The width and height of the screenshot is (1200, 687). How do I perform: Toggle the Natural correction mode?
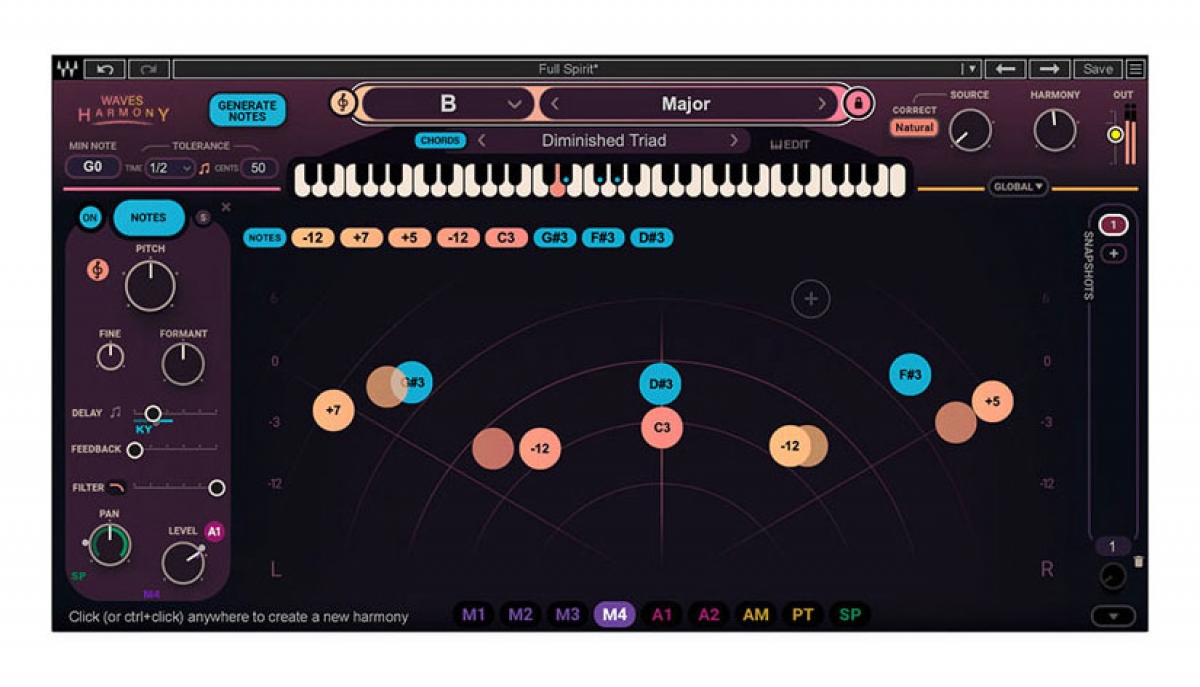(x=914, y=128)
